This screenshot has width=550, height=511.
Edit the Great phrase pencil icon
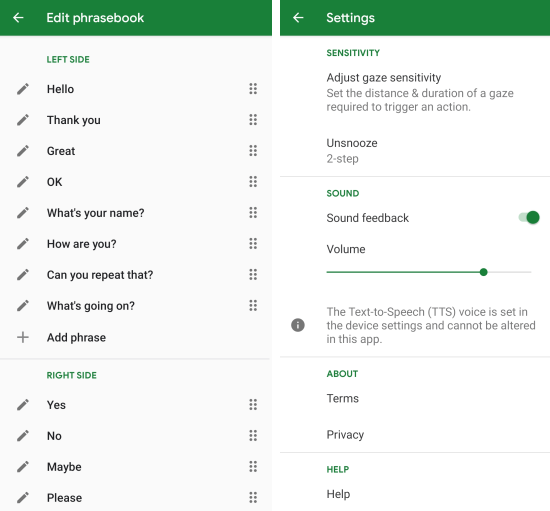pyautogui.click(x=23, y=151)
